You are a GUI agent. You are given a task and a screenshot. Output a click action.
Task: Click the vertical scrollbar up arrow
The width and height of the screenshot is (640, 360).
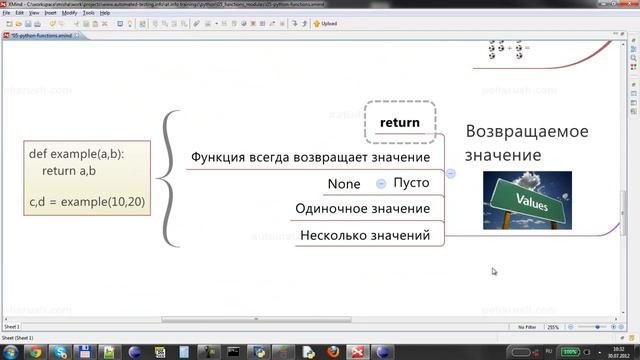(x=623, y=43)
